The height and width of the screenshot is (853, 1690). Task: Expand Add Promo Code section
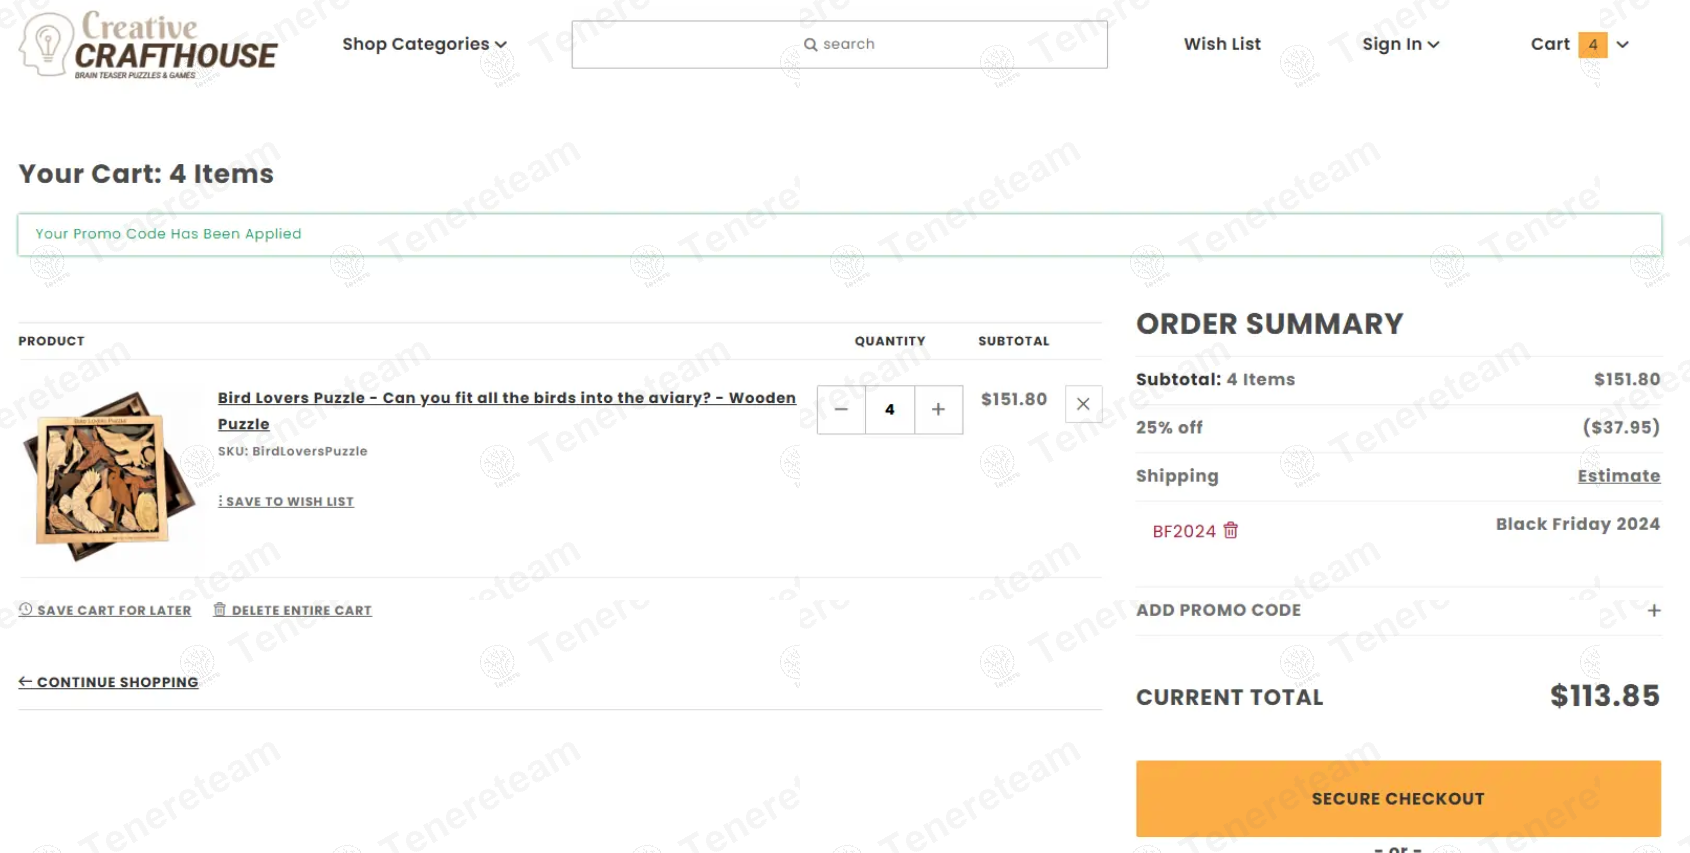(x=1398, y=610)
